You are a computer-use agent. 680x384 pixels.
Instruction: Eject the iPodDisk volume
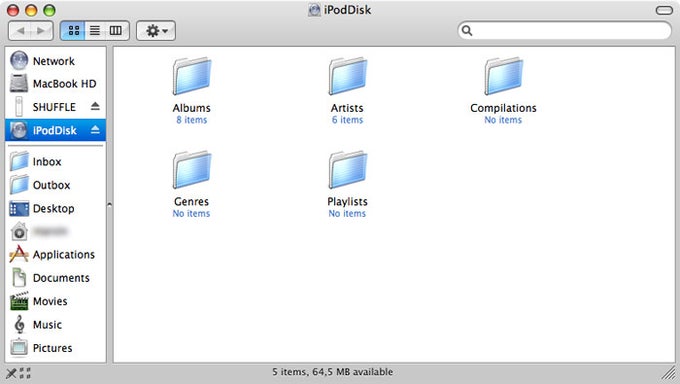point(95,130)
